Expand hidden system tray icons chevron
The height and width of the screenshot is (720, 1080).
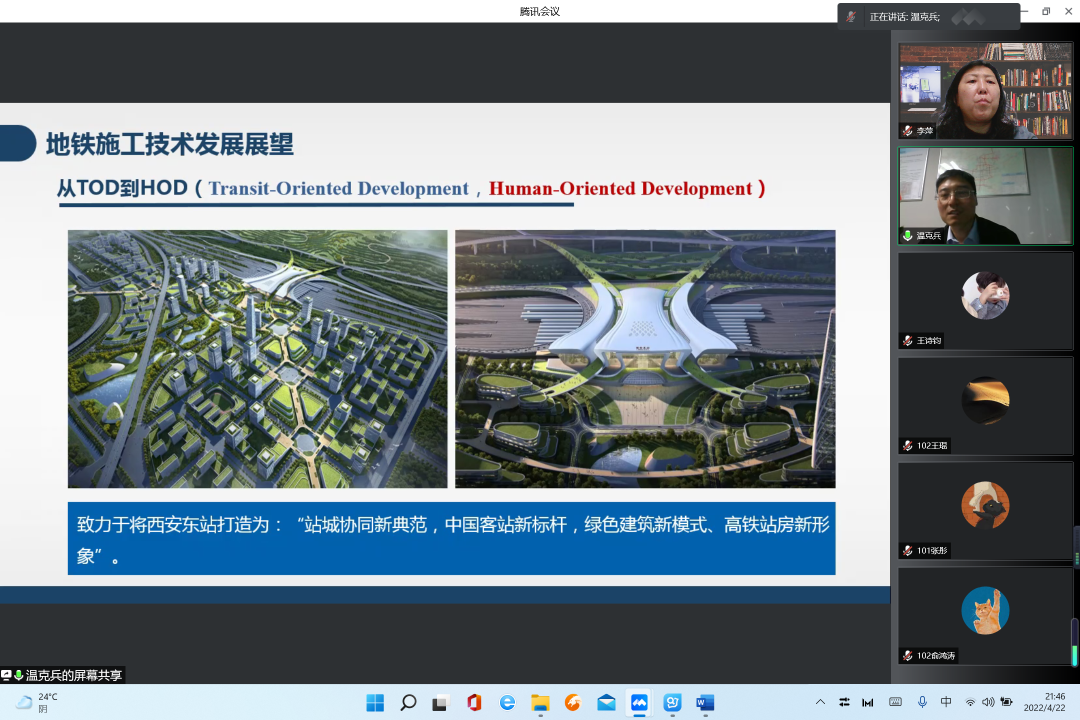tap(820, 702)
